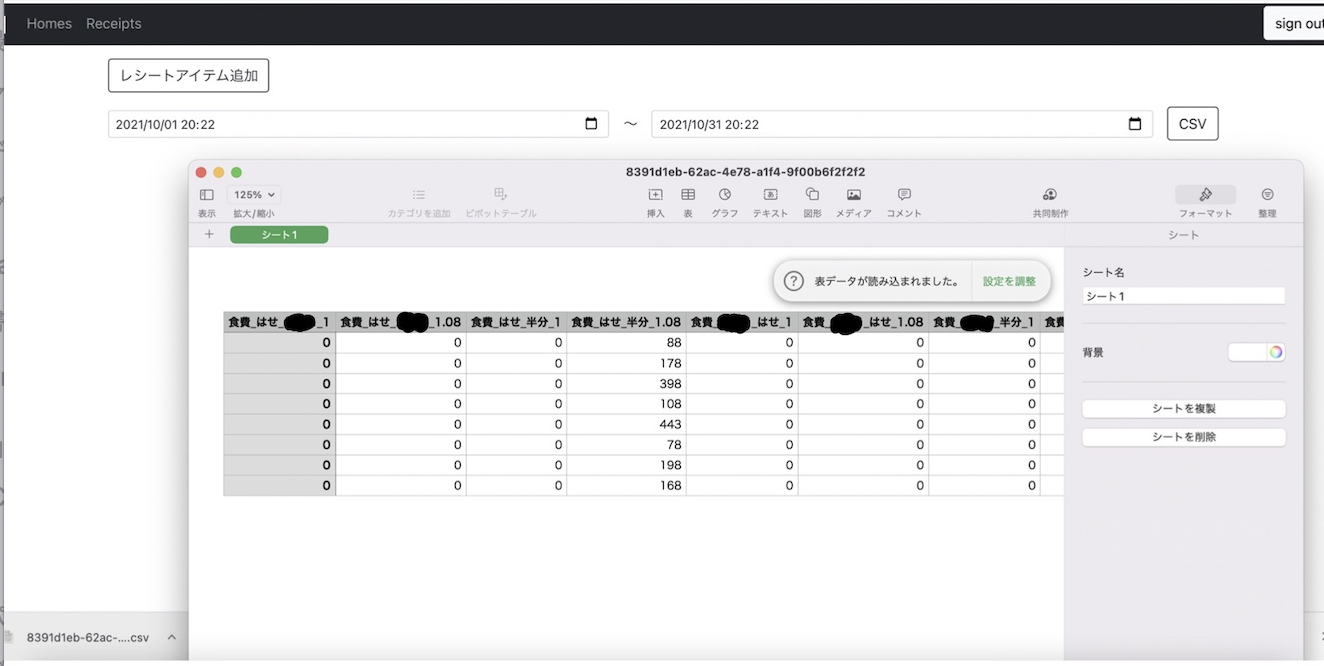Select the cell containing 88
This screenshot has height=666, width=1324.
(x=626, y=342)
